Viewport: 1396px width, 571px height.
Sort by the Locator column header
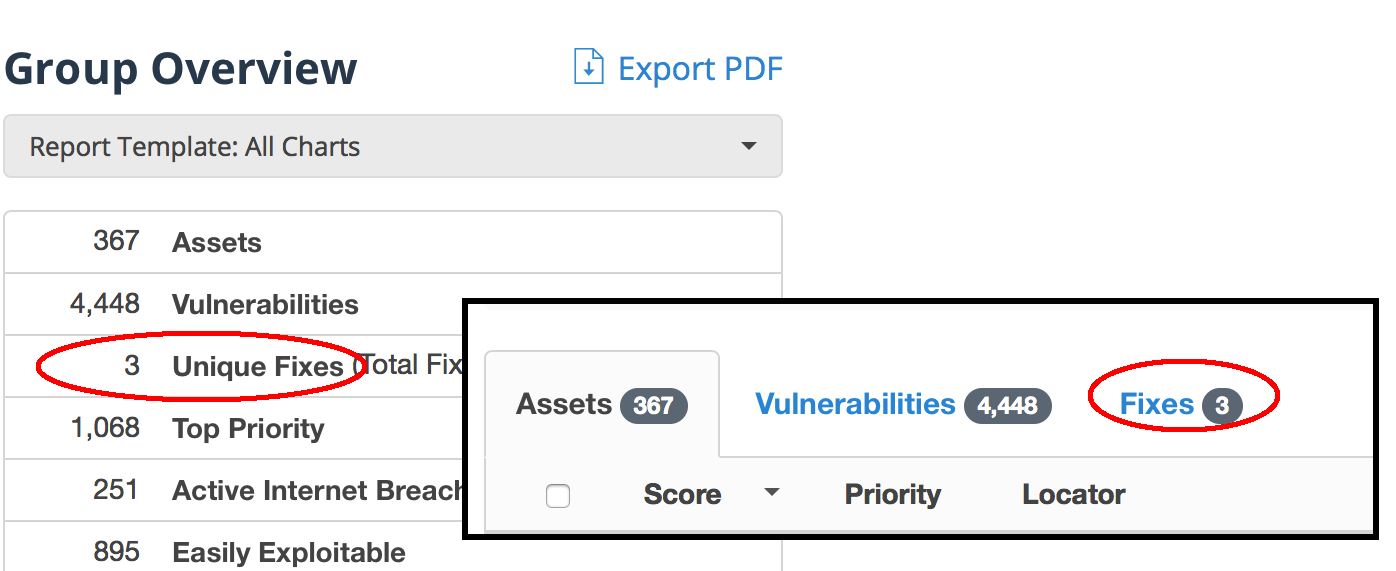tap(1074, 494)
